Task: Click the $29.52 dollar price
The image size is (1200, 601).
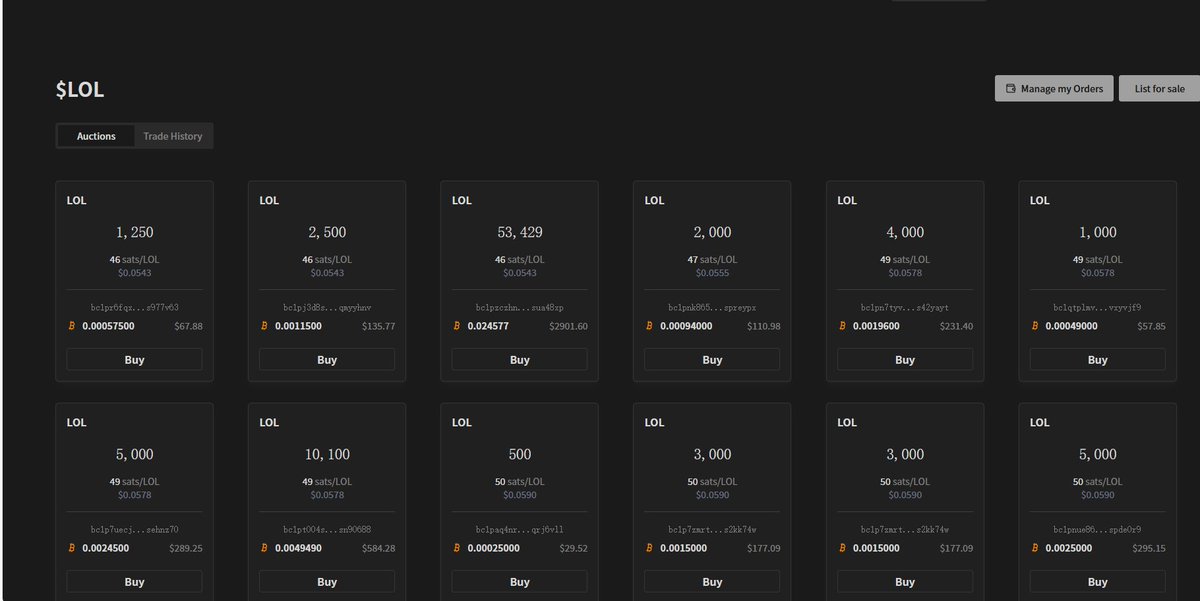Action: click(574, 548)
